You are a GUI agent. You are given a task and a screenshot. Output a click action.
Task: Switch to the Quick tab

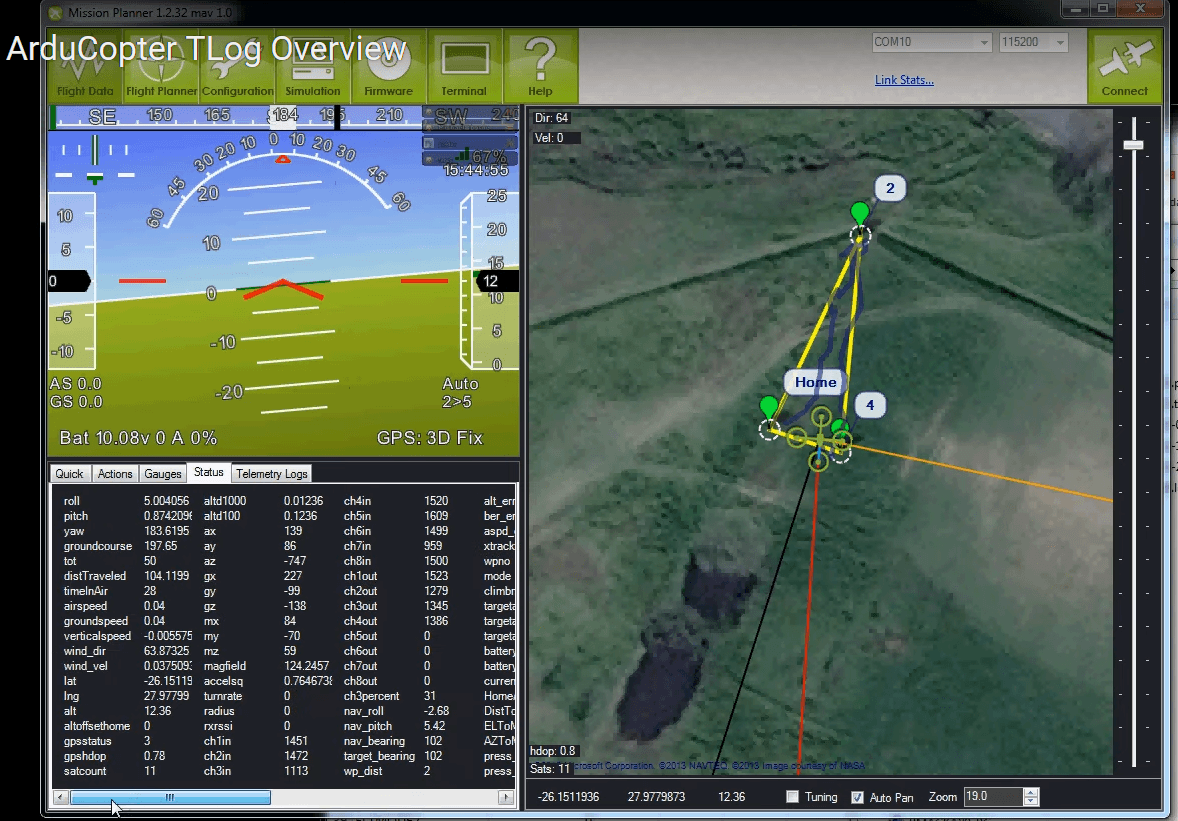coord(70,473)
